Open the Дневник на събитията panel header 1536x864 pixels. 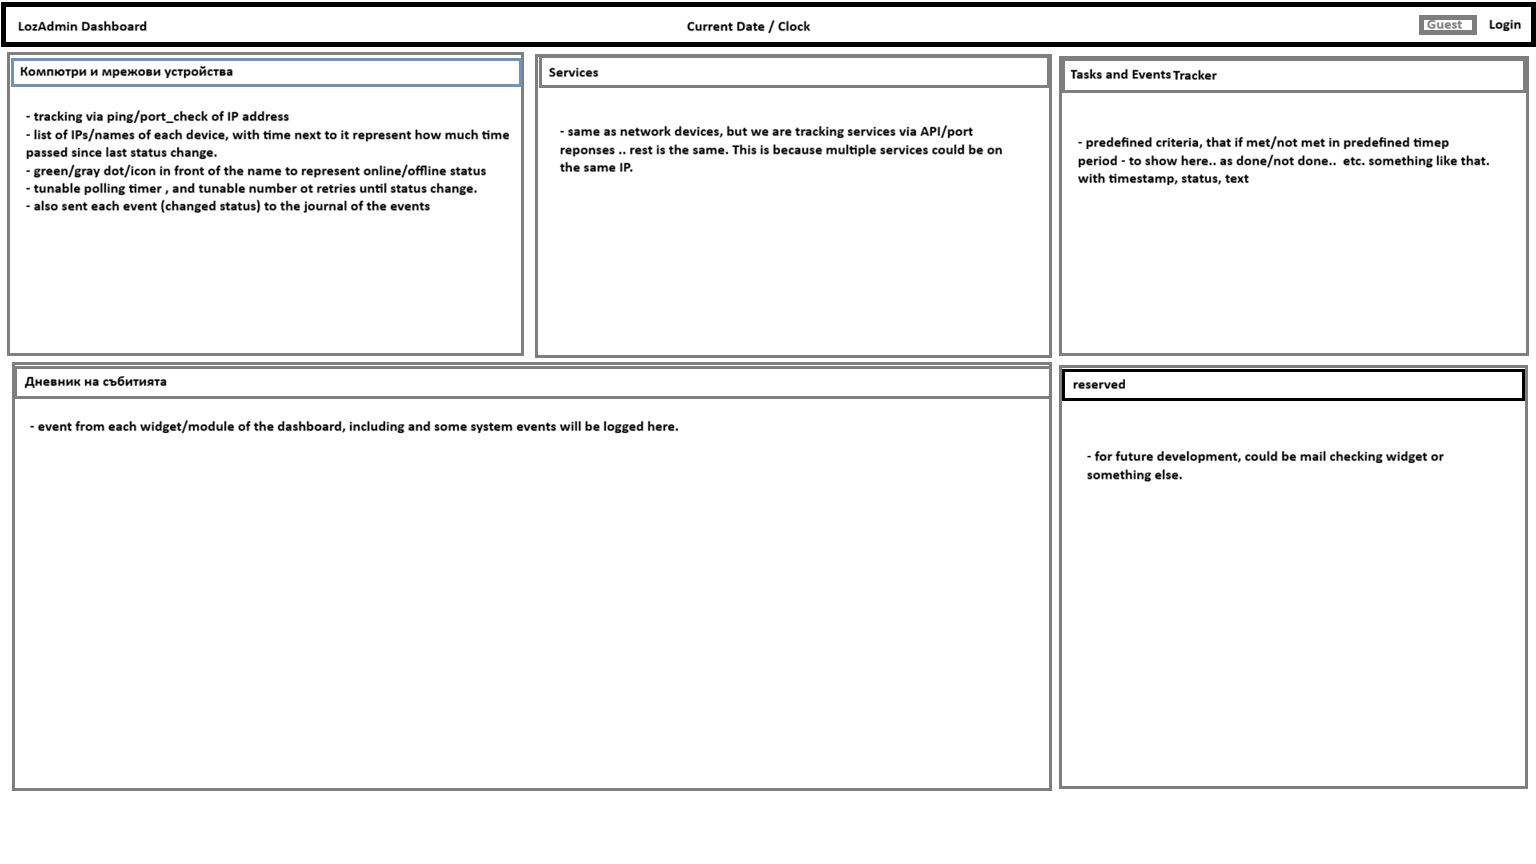point(532,382)
